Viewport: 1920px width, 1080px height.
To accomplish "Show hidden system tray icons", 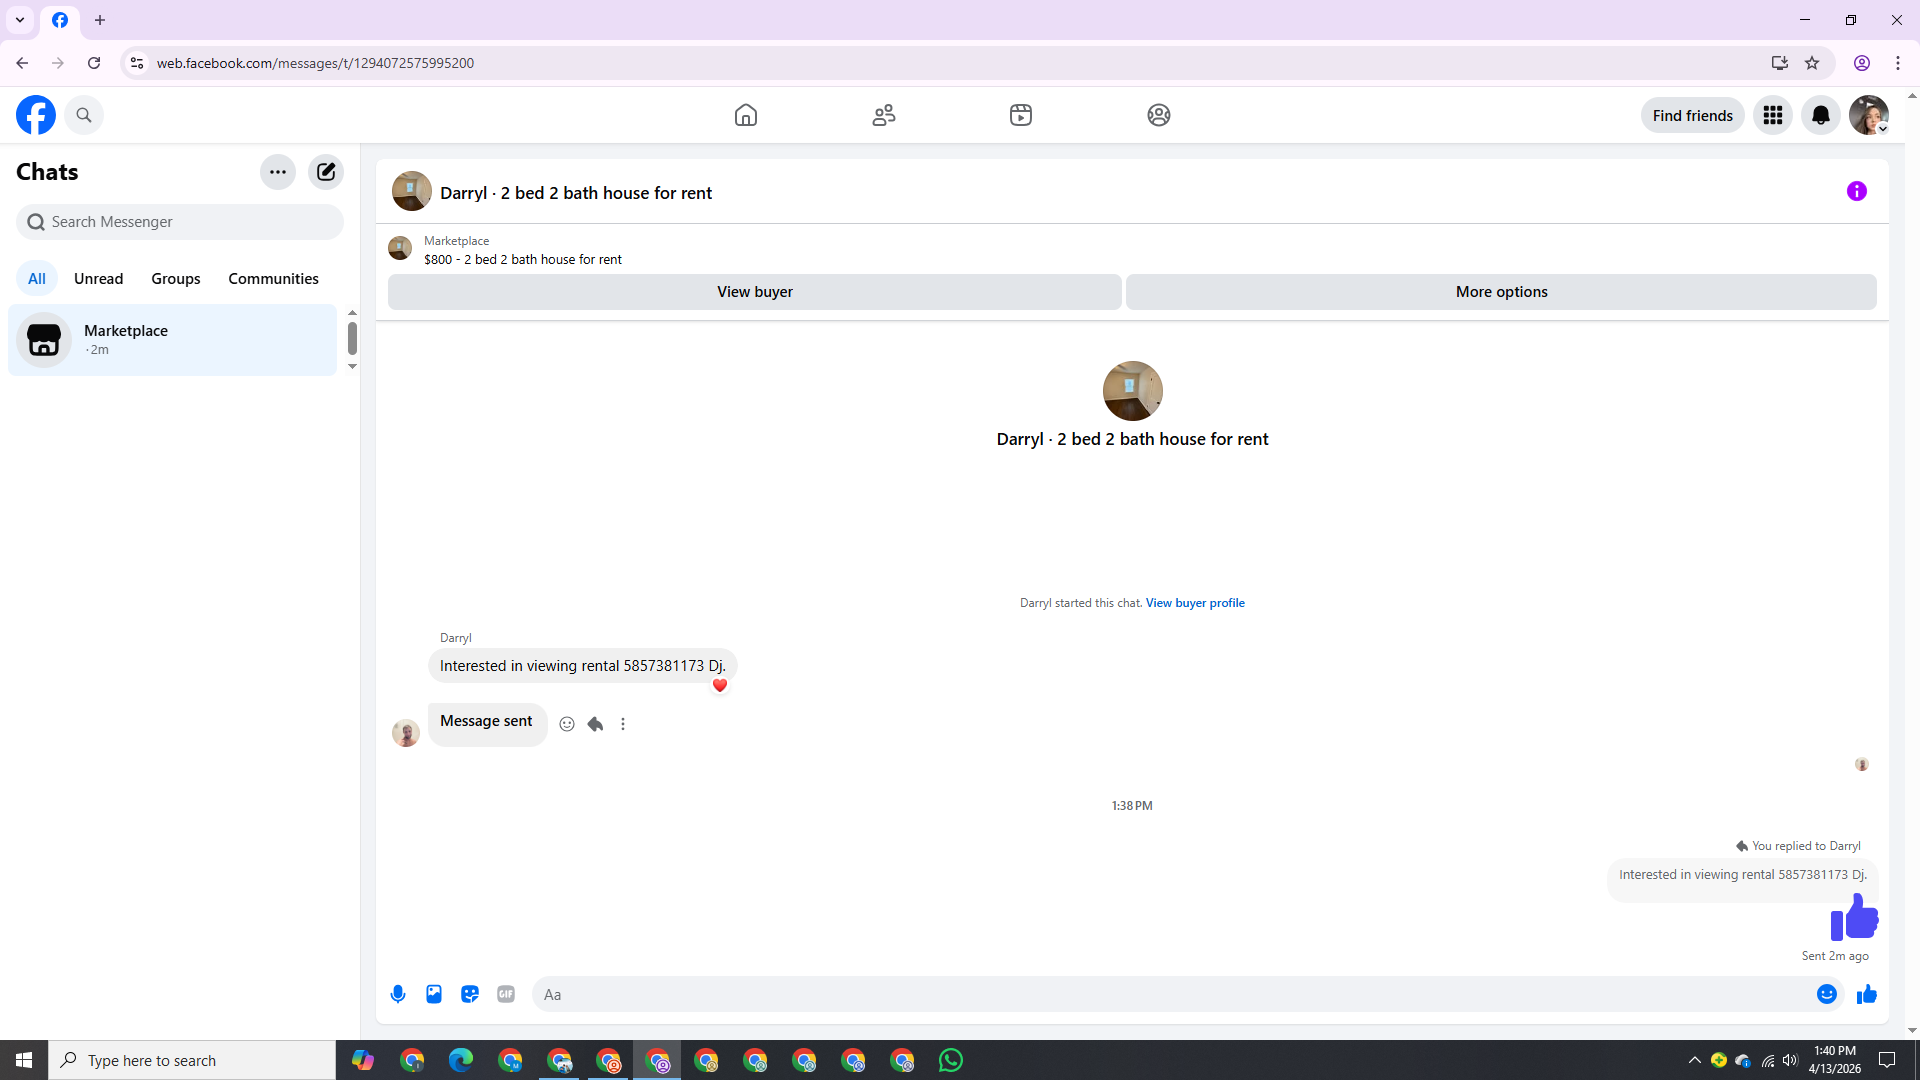I will [x=1695, y=1060].
